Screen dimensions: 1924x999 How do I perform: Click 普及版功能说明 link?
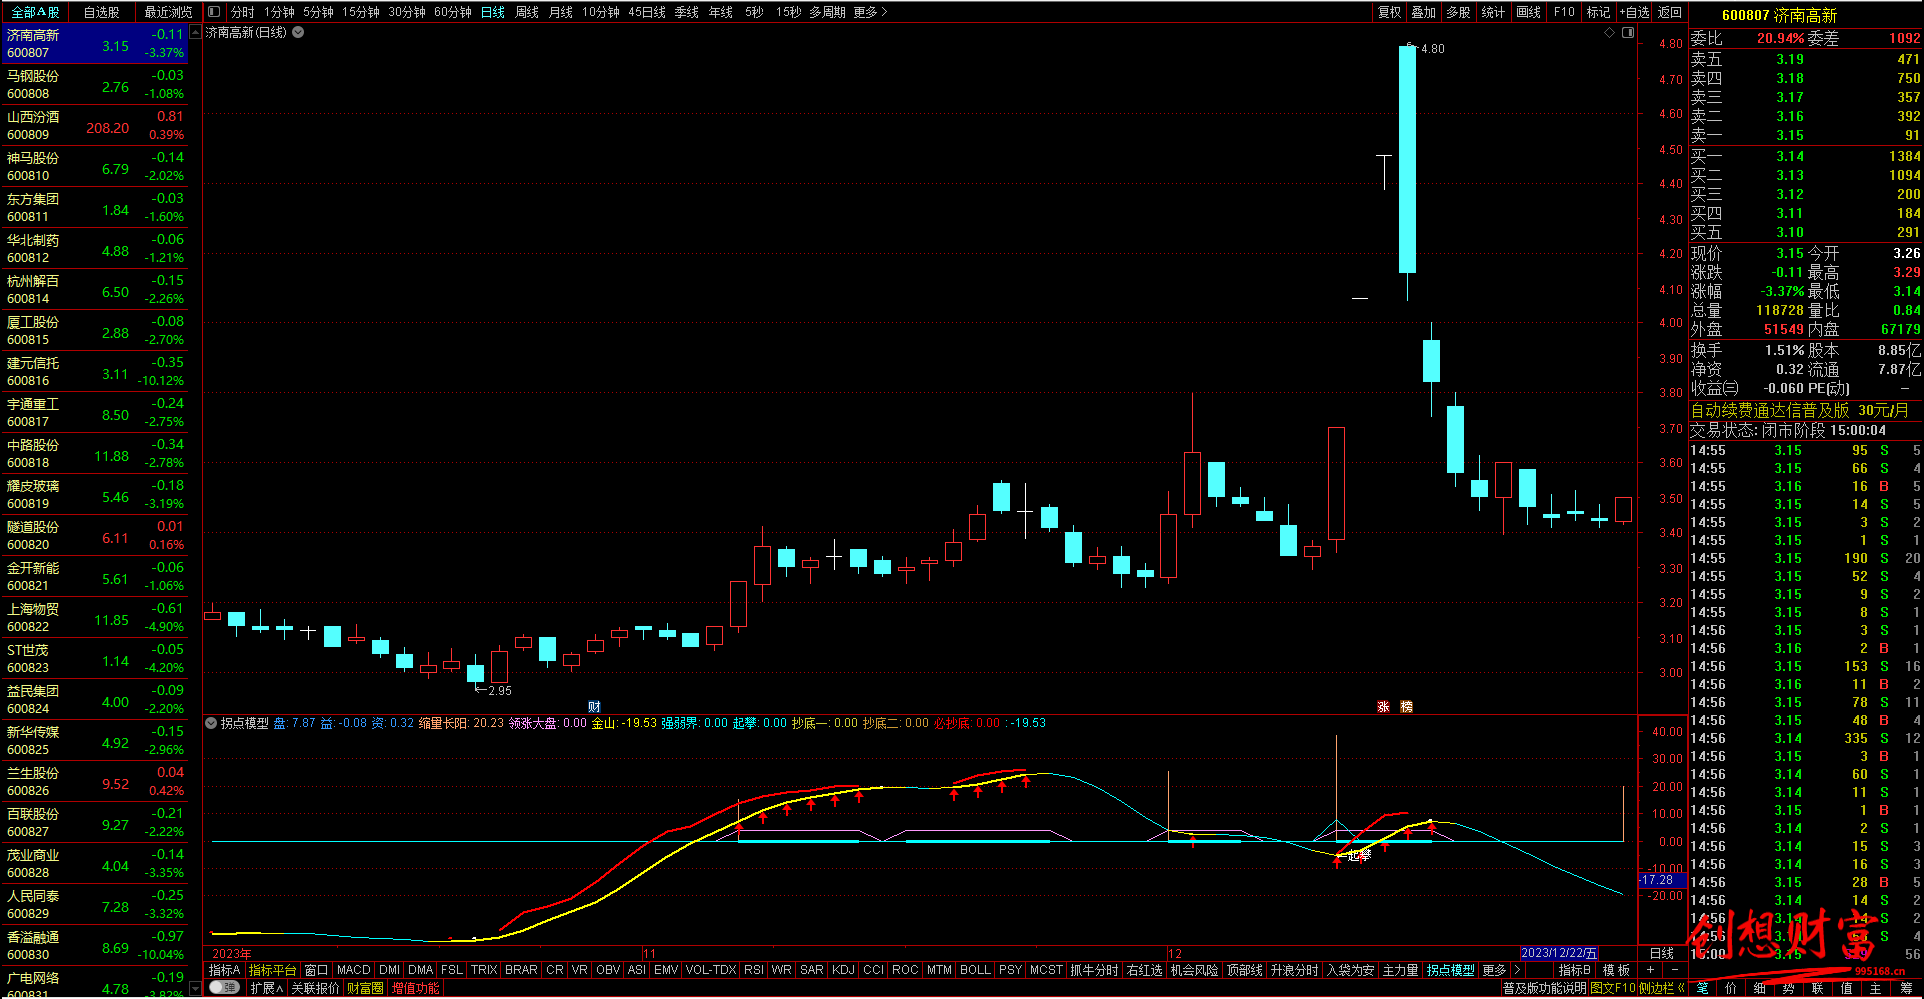point(1544,988)
